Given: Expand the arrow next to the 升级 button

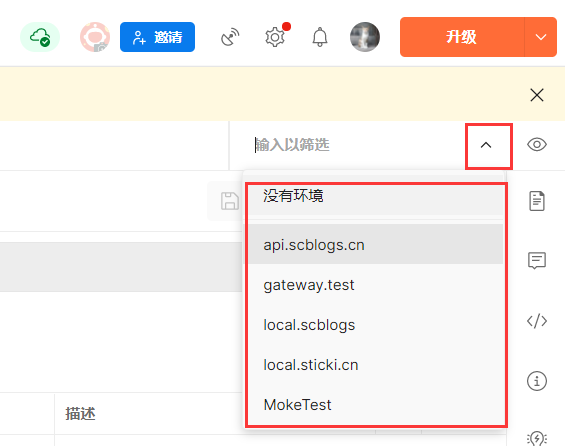Looking at the screenshot, I should pyautogui.click(x=540, y=37).
